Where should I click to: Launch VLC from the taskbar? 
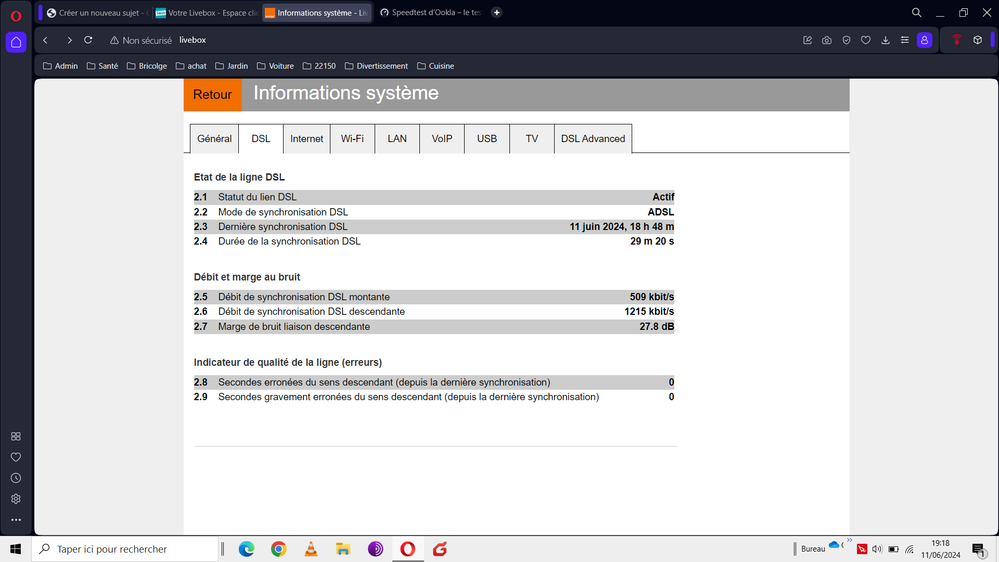click(311, 549)
